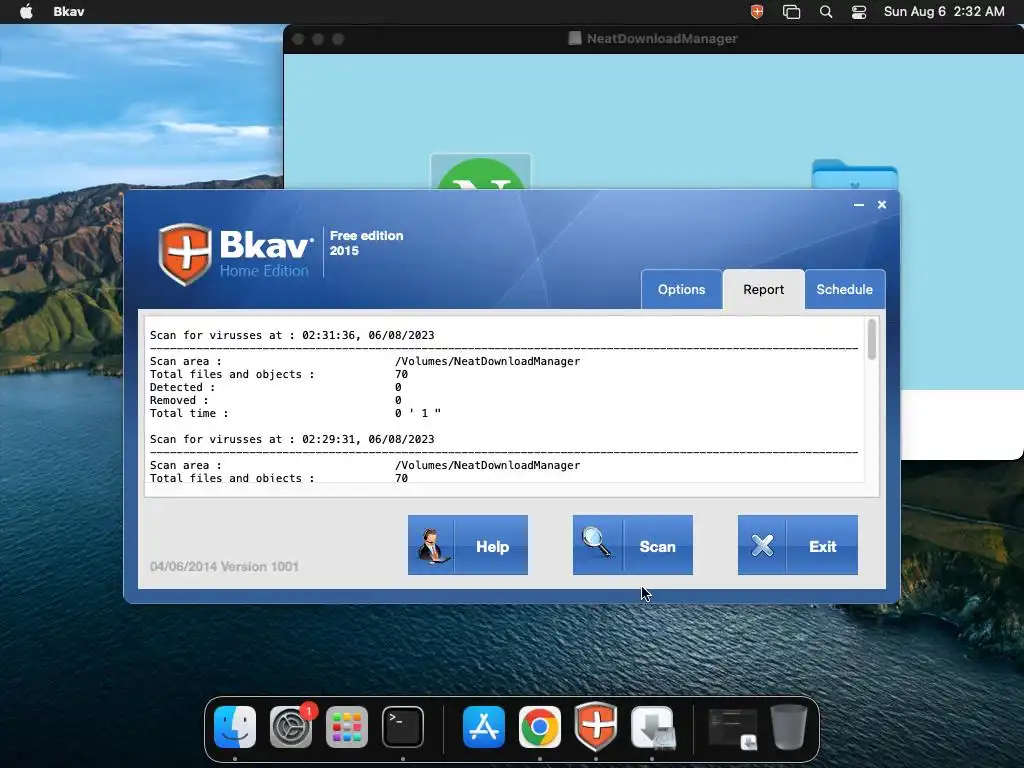1024x768 pixels.
Task: Click the first '/Volumes/NeatDownloadManager' scan area path
Action: [487, 361]
